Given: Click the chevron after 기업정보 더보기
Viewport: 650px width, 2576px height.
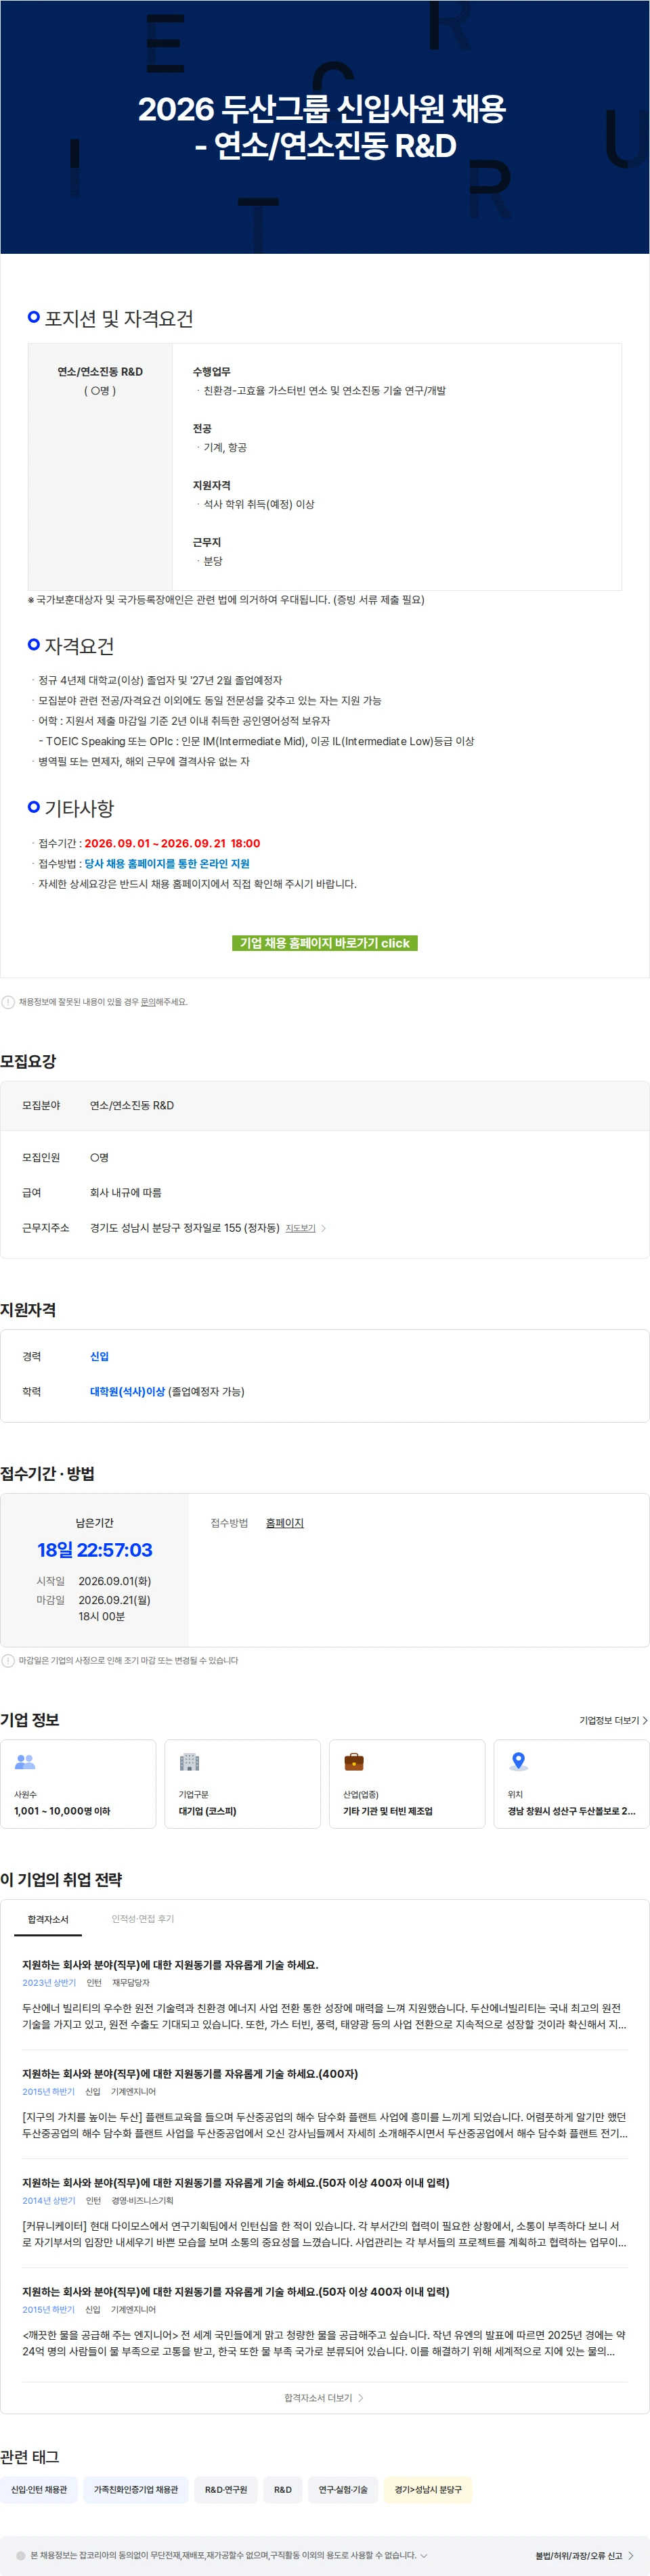Looking at the screenshot, I should (645, 1720).
